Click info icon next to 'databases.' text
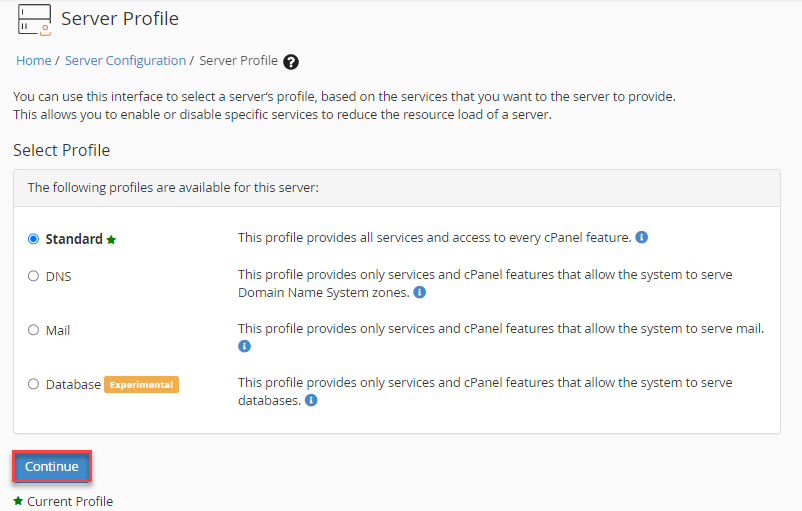Image resolution: width=802 pixels, height=511 pixels. pyautogui.click(x=311, y=401)
